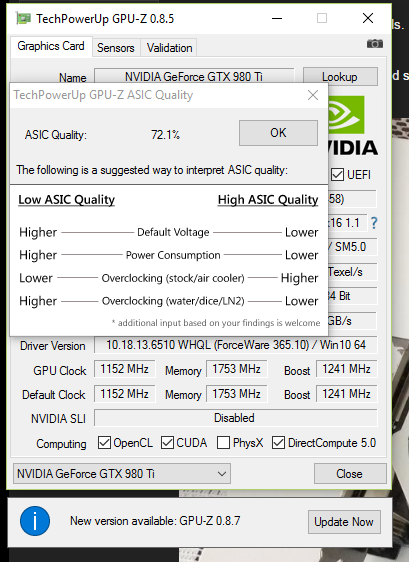Click the Driver Version field

tap(236, 345)
